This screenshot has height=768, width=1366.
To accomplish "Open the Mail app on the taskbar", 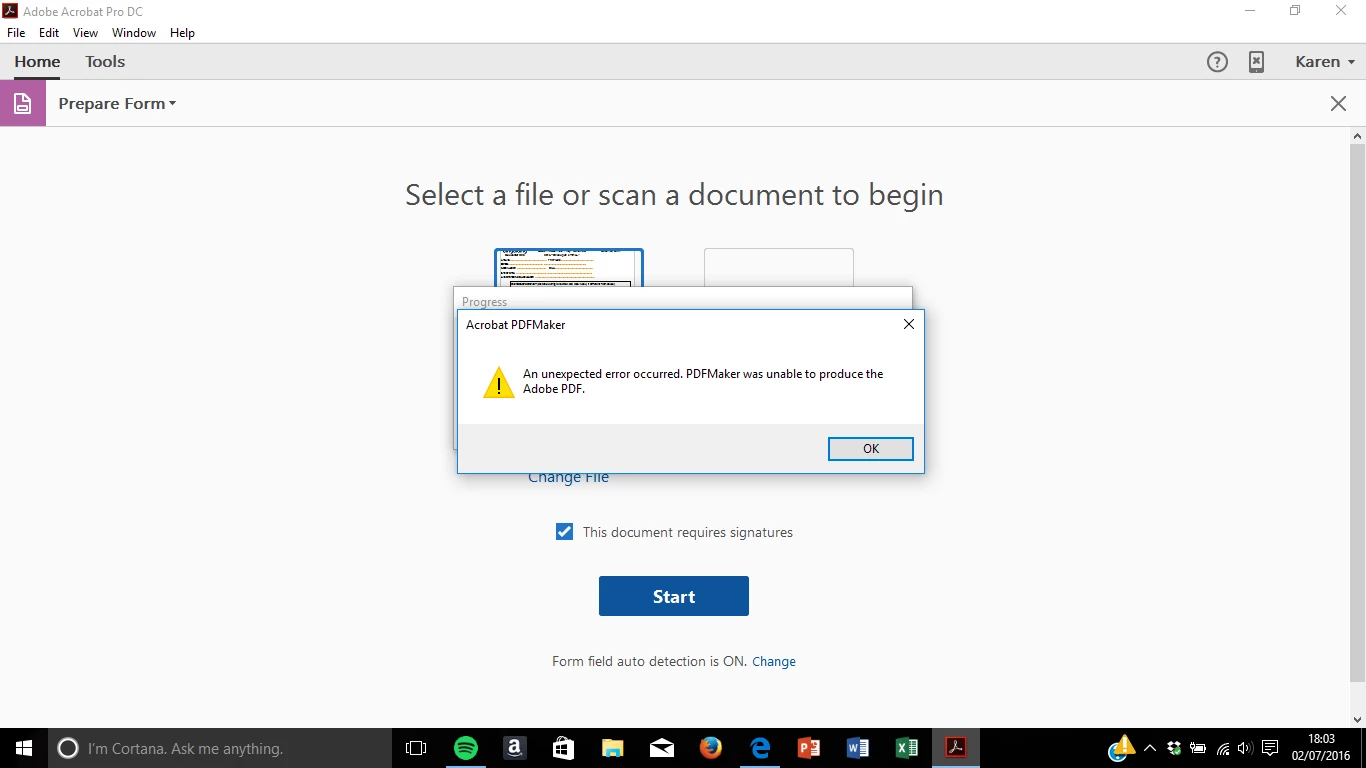I will click(662, 748).
